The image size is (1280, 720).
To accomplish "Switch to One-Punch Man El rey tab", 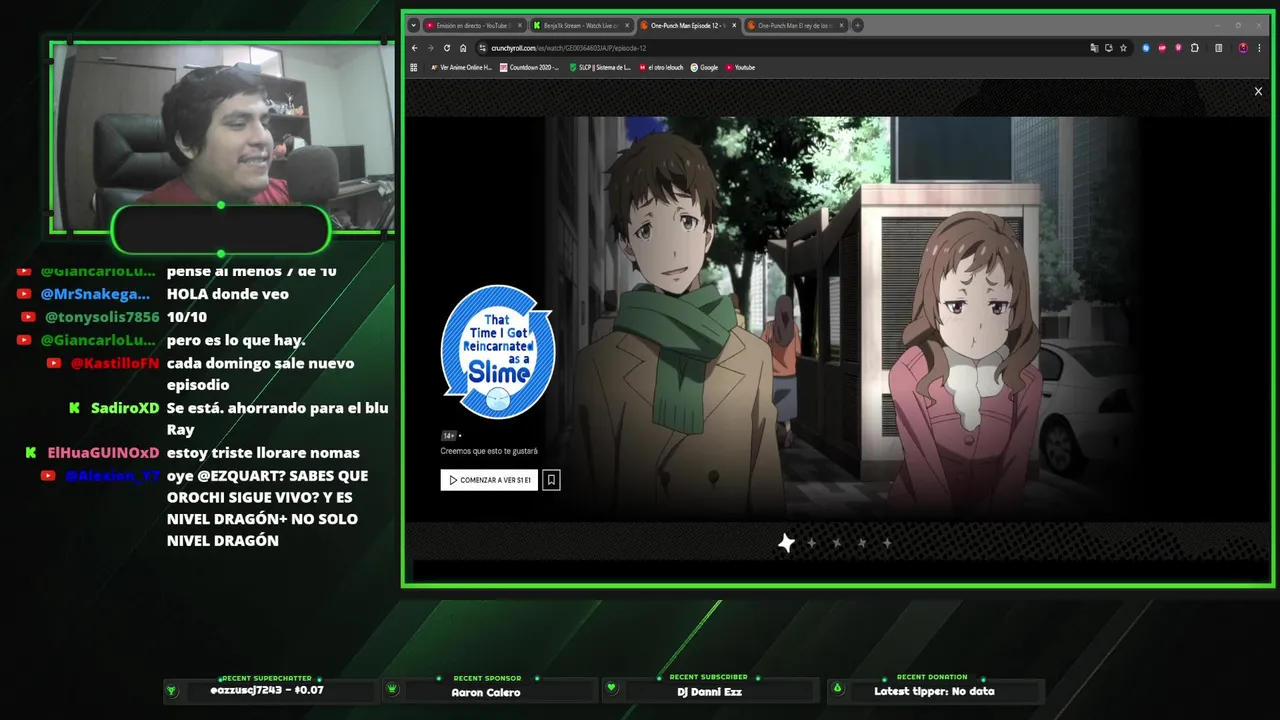I will pyautogui.click(x=796, y=25).
